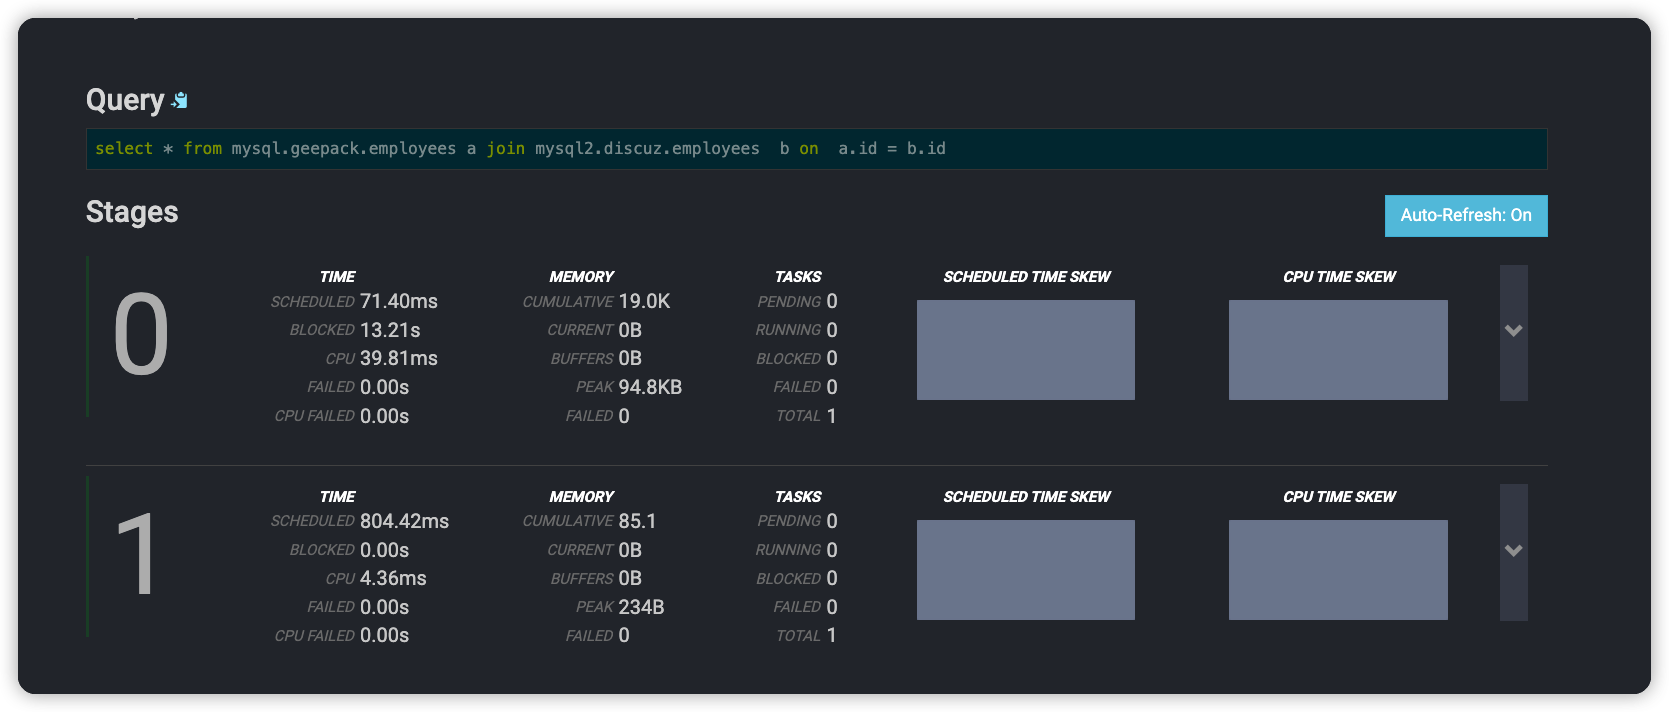This screenshot has width=1669, height=712.
Task: Click Stage 1 Scheduled Time Skew chart
Action: [x=1025, y=570]
